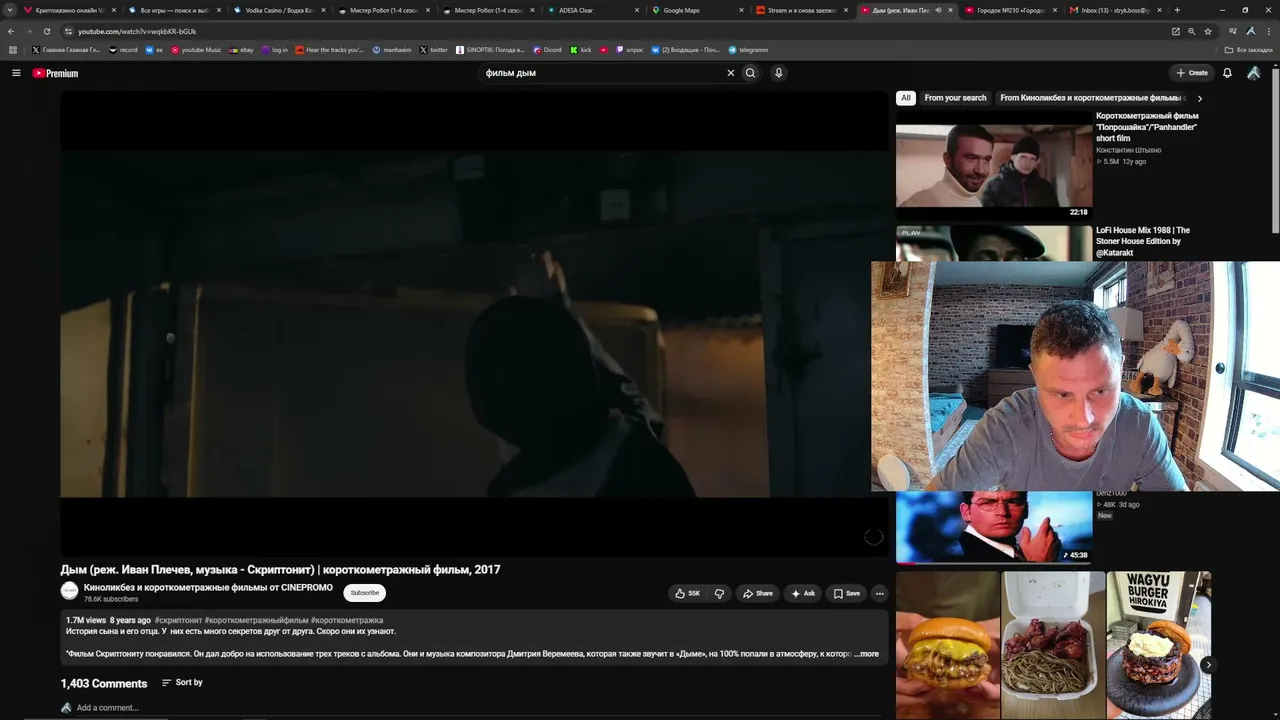The image size is (1280, 720).
Task: Close the ADESA Clear tab
Action: (638, 10)
